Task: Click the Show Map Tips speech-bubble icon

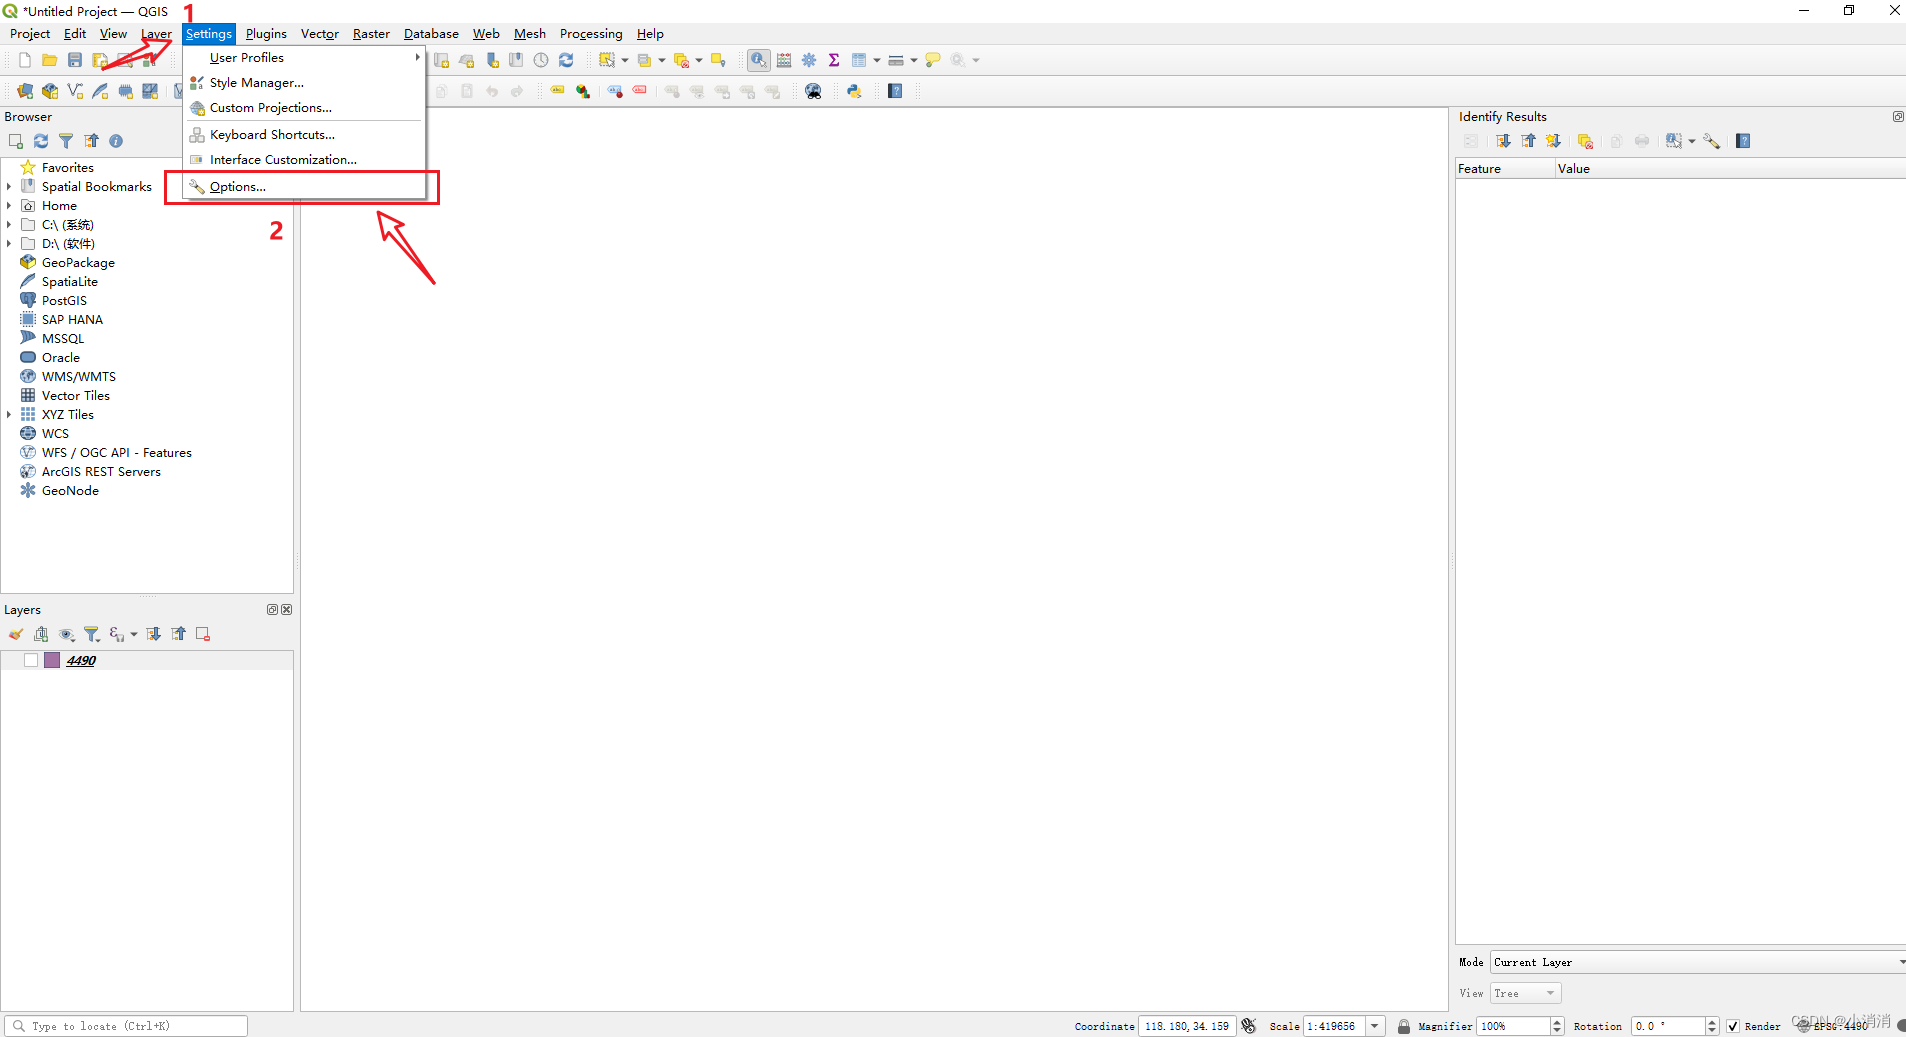Action: pos(933,60)
